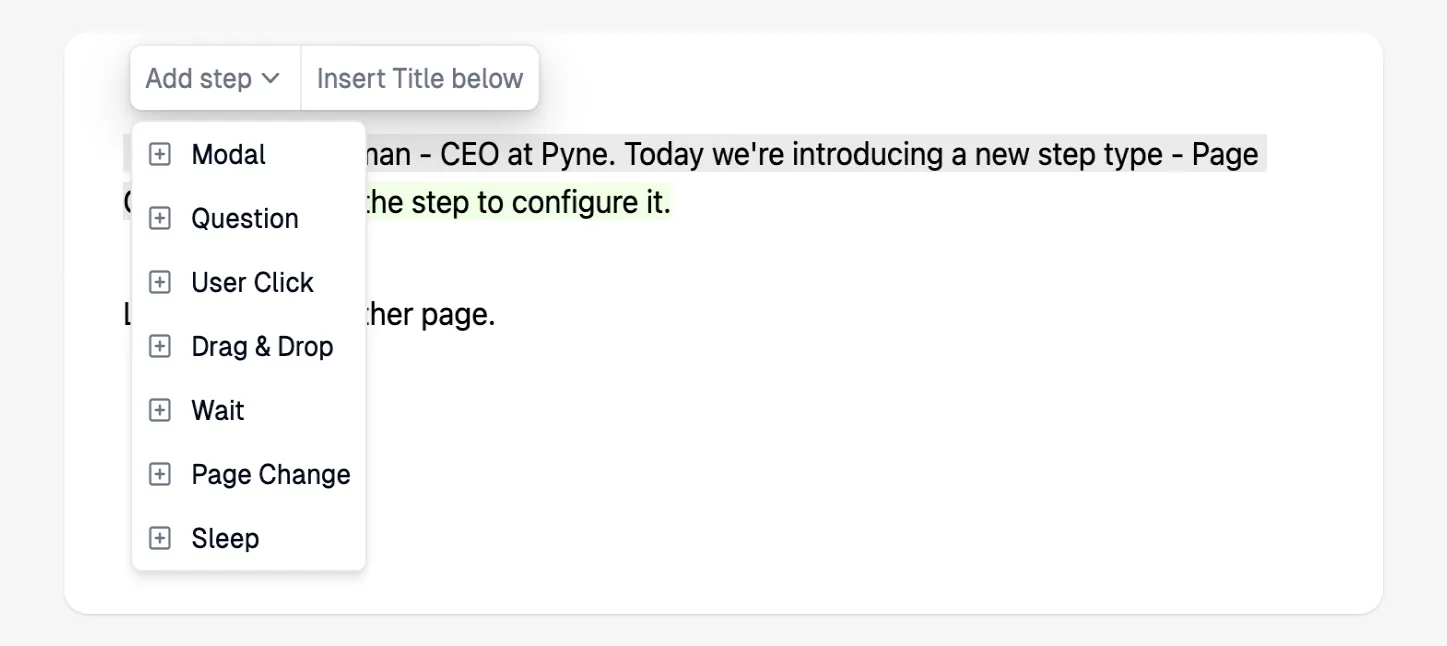Select Wait from the step menu
The image size is (1447, 646).
click(217, 410)
